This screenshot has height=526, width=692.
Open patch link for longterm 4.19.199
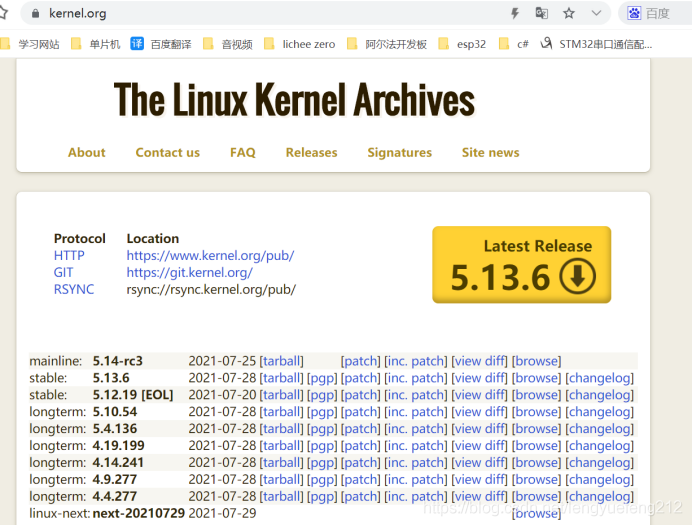361,446
